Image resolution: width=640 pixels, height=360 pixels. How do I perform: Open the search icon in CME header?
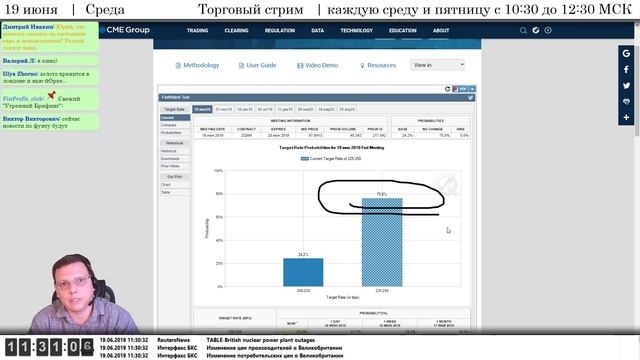coord(523,30)
